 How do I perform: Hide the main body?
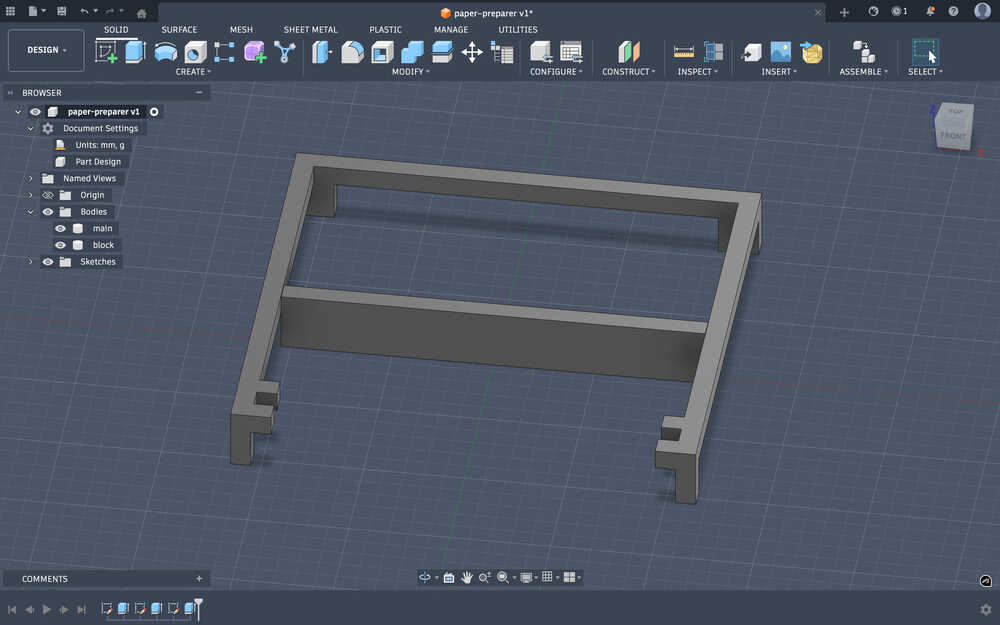[x=60, y=228]
